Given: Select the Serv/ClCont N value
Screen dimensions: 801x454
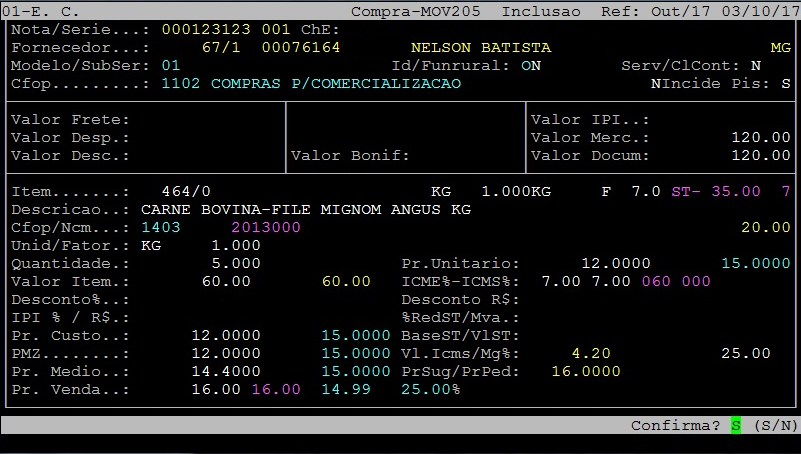Looking at the screenshot, I should [x=756, y=66].
